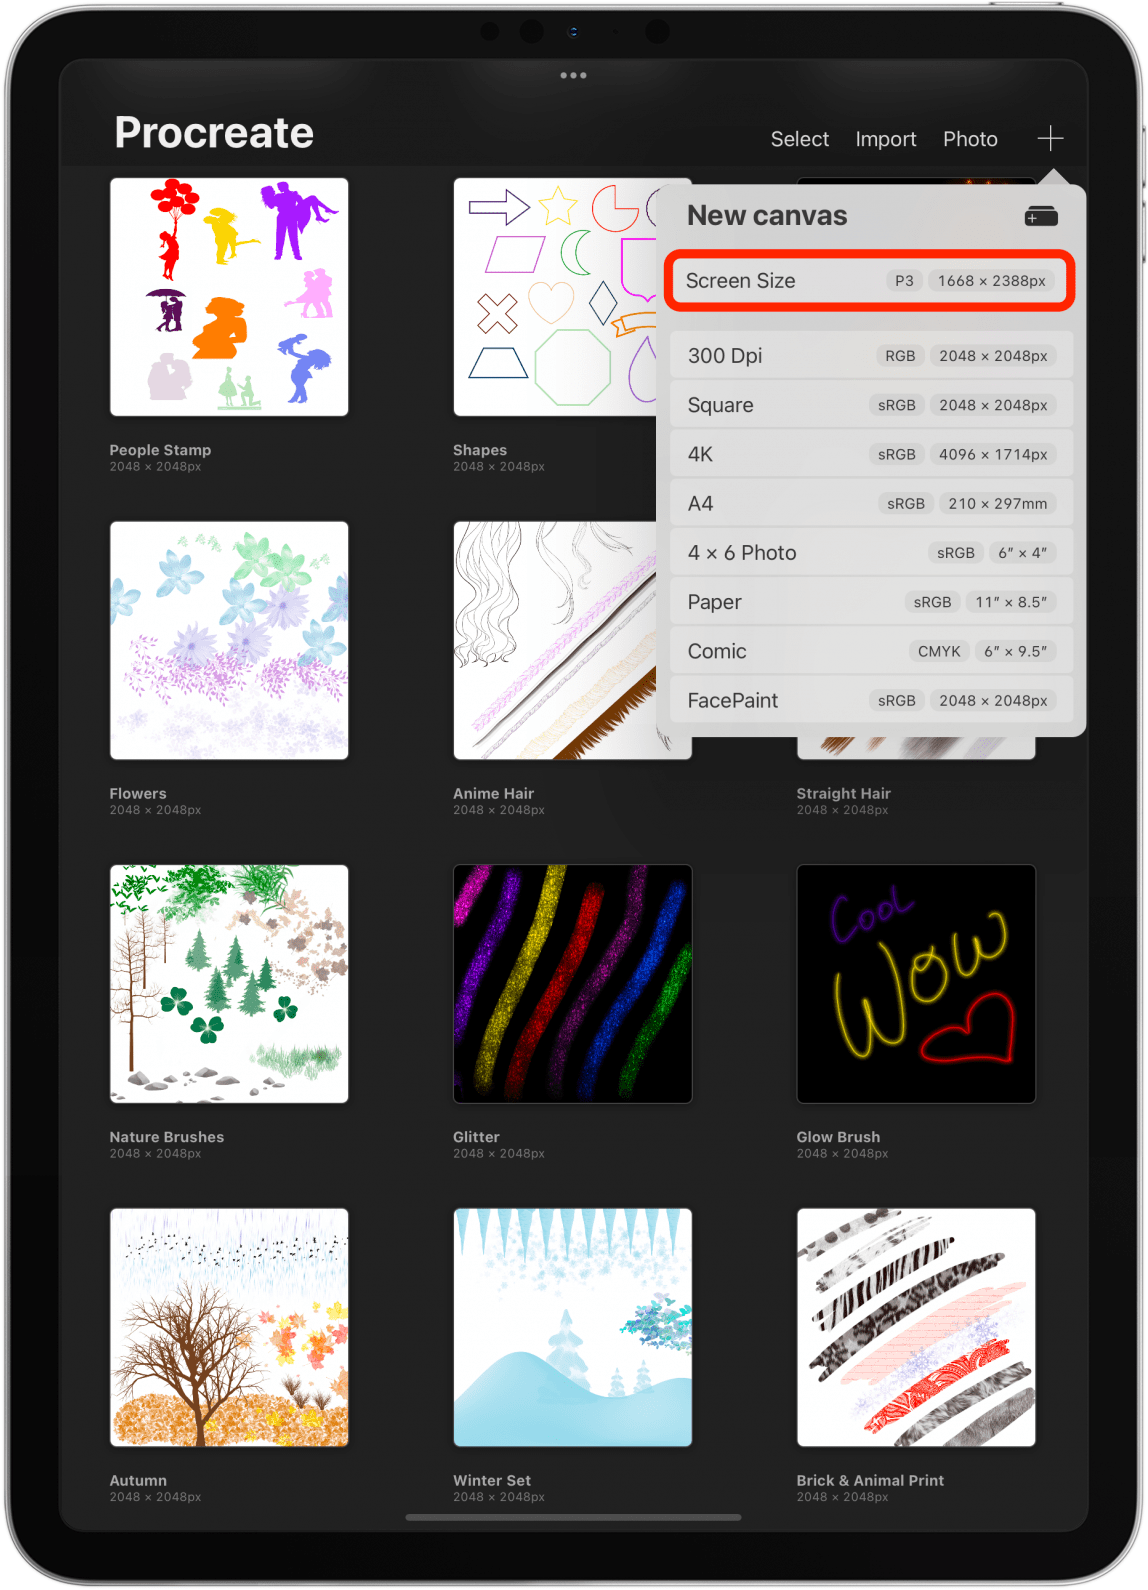Choose the 4 × 6 Photo preset
Image resolution: width=1148 pixels, height=1590 pixels.
click(x=870, y=553)
